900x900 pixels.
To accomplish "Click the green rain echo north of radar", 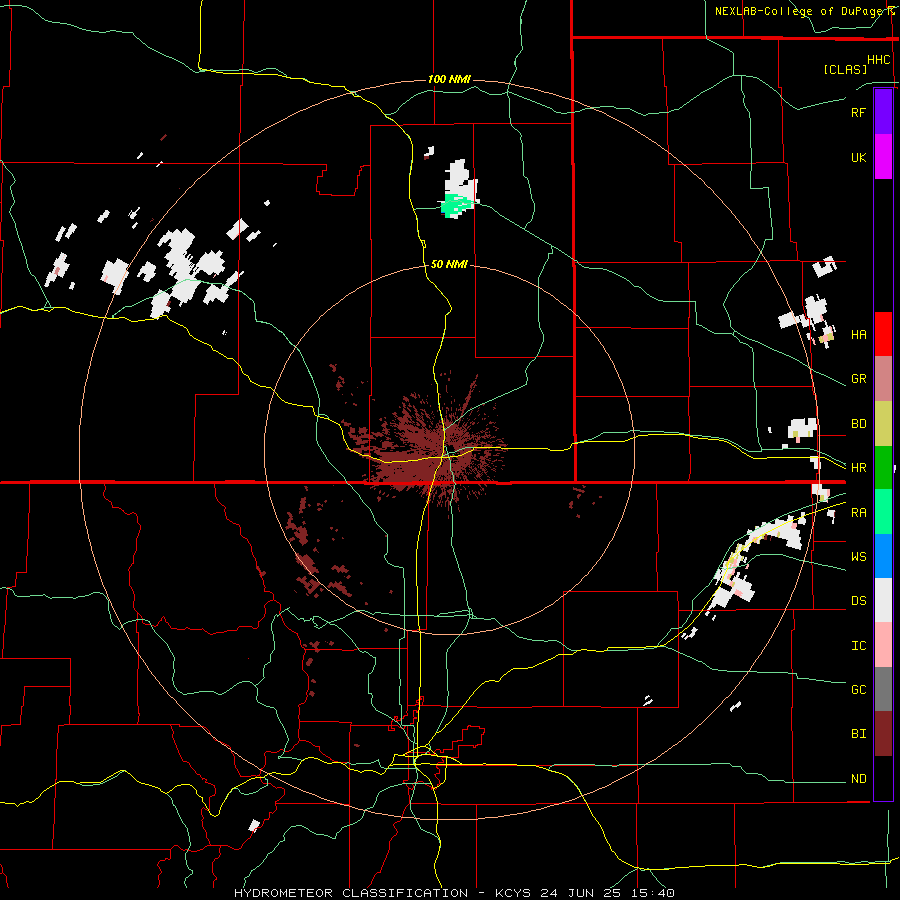I will coord(457,205).
